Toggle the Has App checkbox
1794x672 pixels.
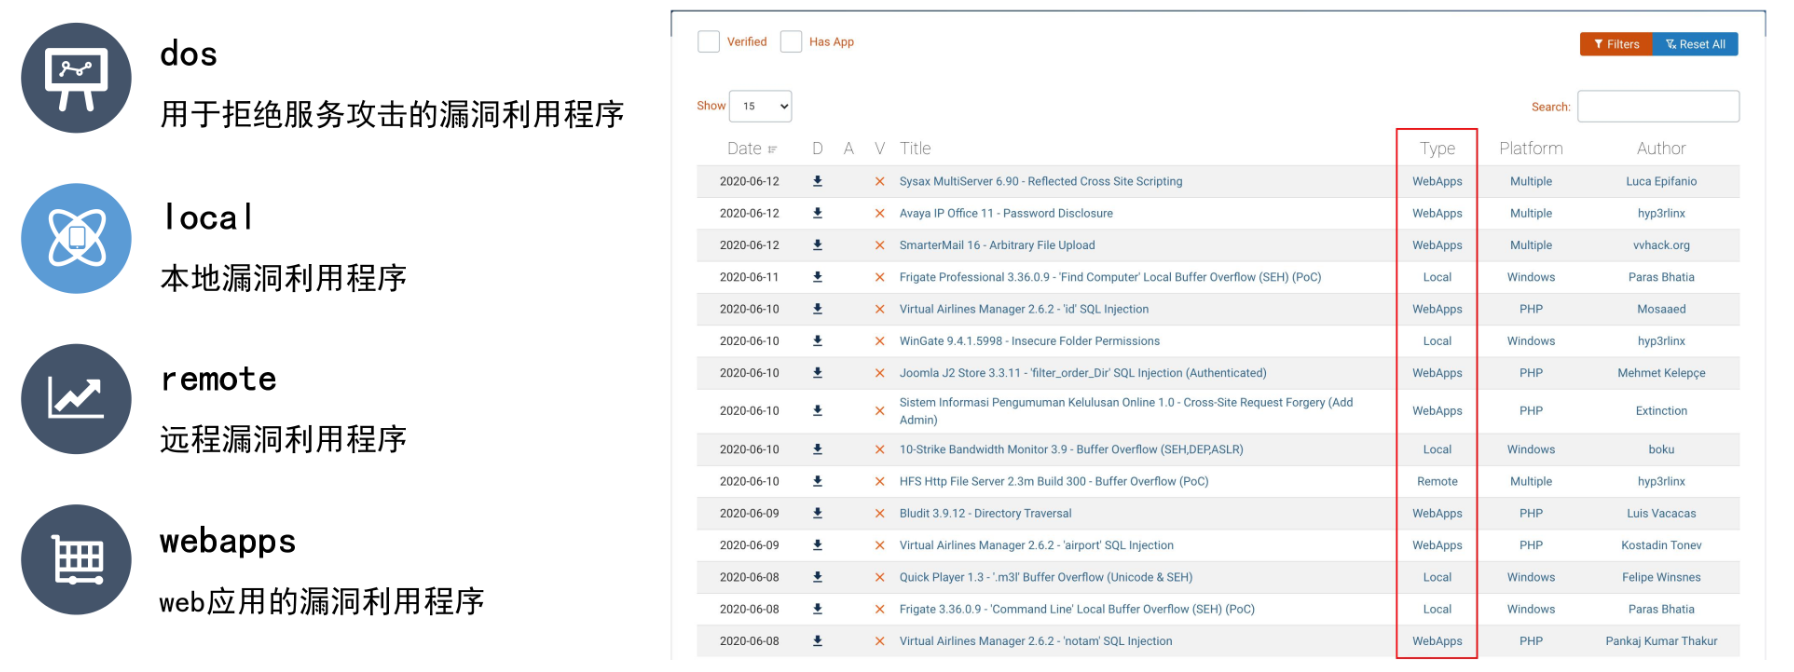coord(791,42)
